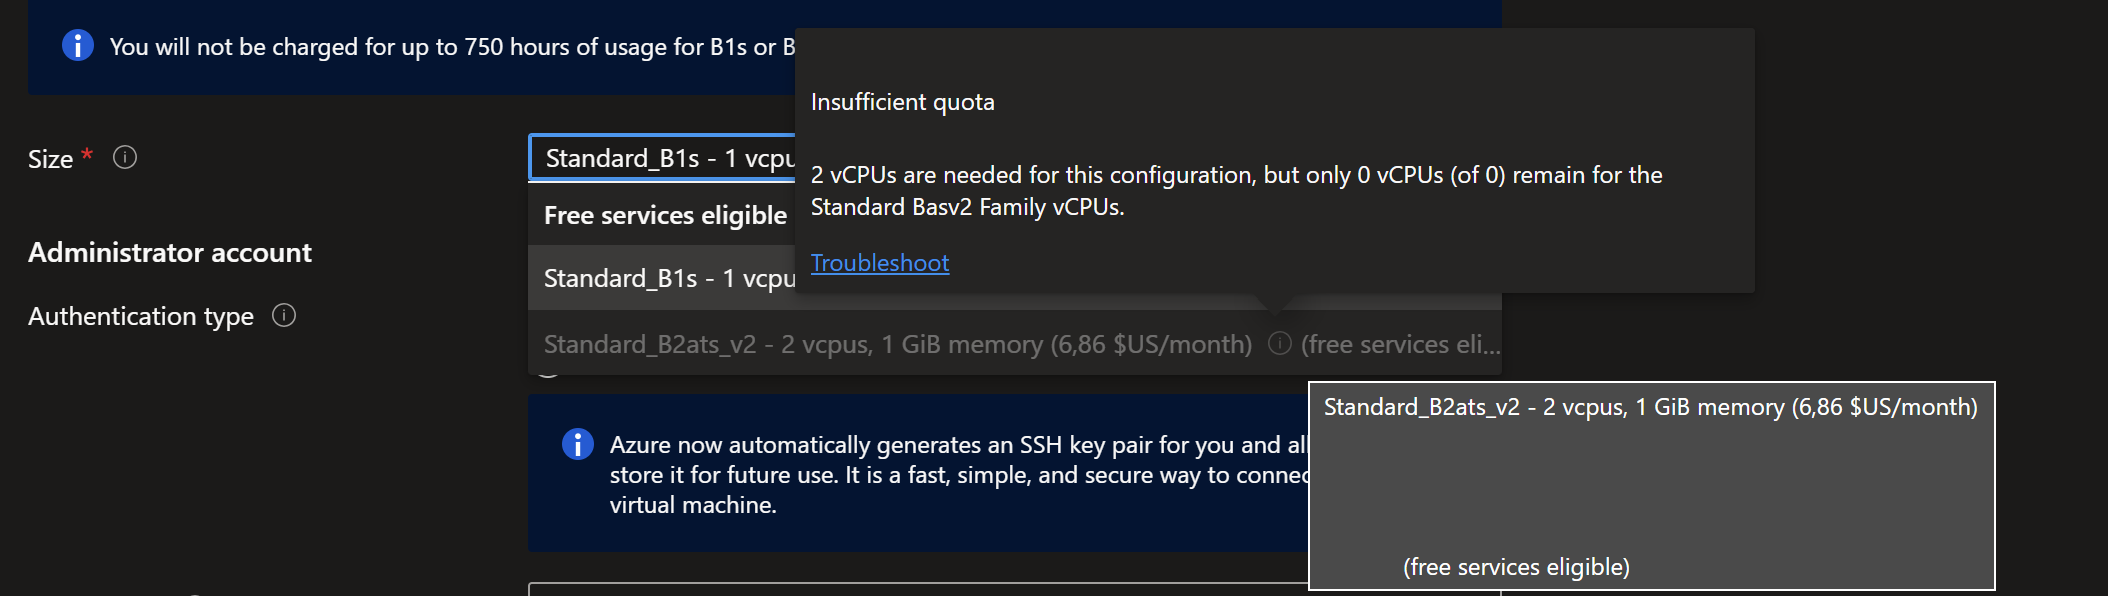This screenshot has width=2108, height=596.
Task: Open the Size dropdown showing Standard_B1s
Action: coord(662,158)
